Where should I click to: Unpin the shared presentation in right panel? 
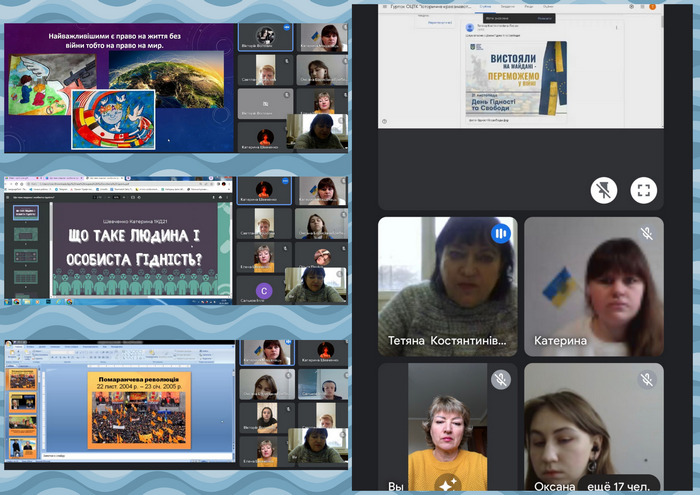pos(604,191)
